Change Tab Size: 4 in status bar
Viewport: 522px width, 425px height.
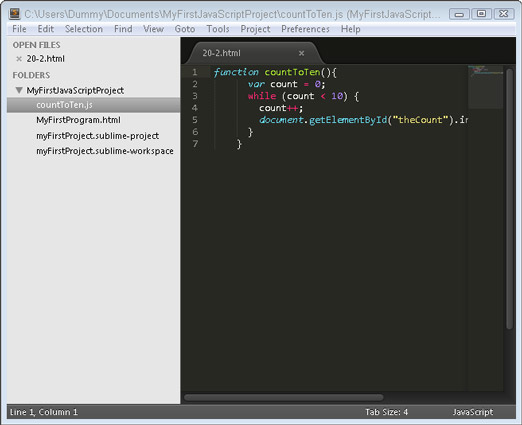coord(386,412)
